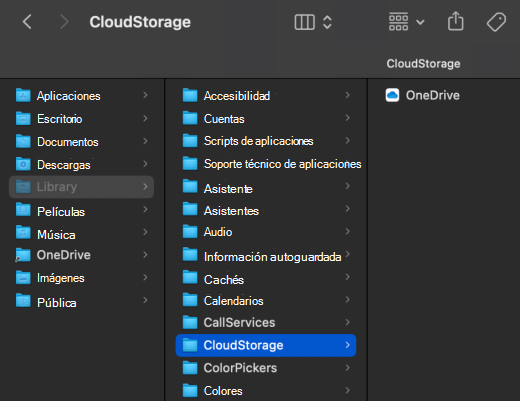This screenshot has width=520, height=401.
Task: Select the 'Colores' folder name
Action: [x=223, y=391]
